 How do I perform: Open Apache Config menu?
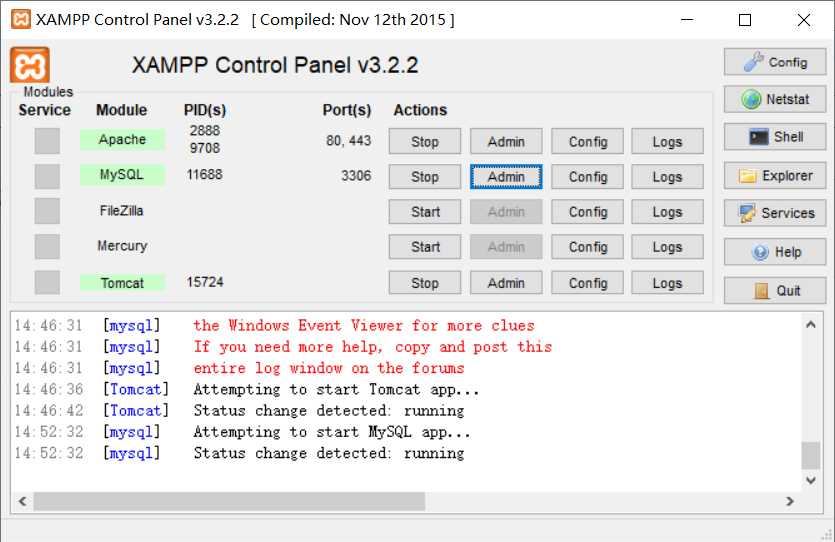(587, 141)
